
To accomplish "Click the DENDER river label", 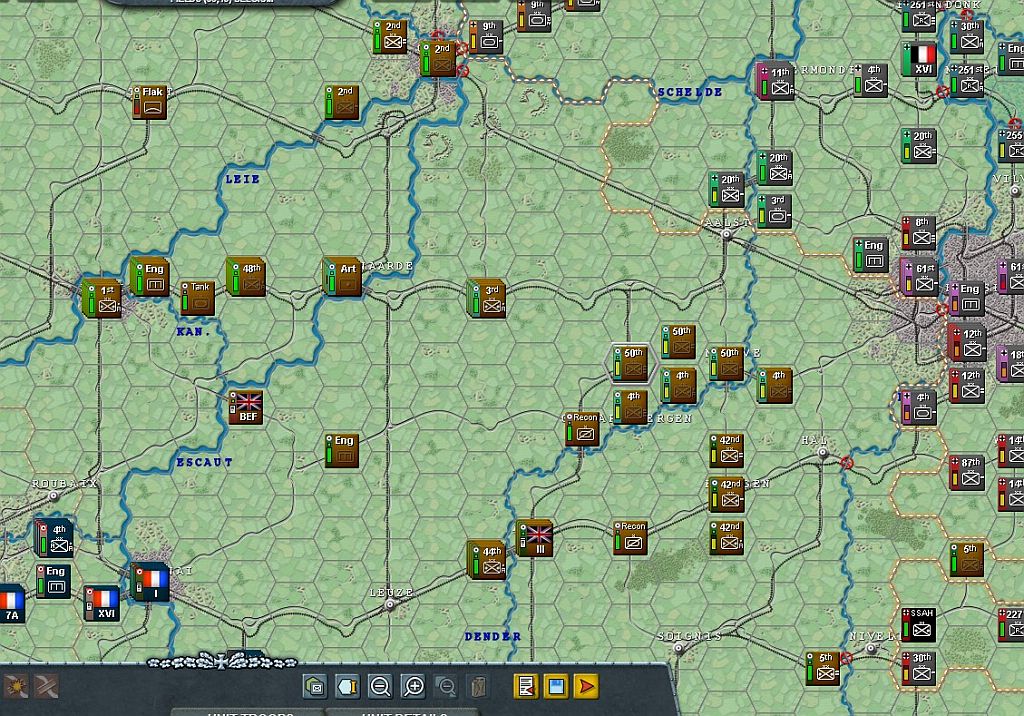I will pos(493,636).
